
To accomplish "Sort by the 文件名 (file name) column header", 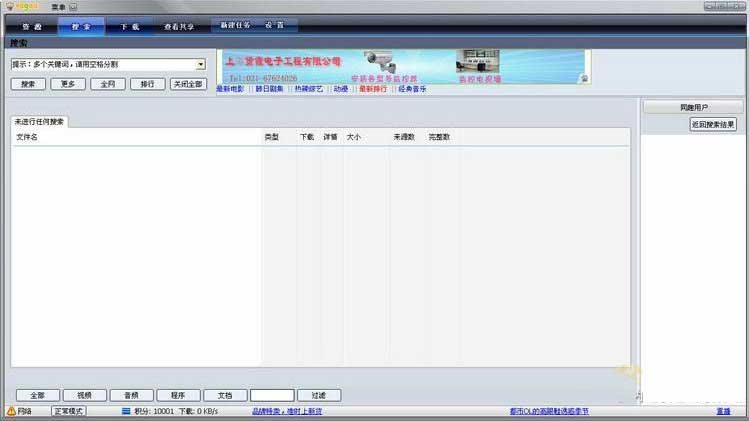I will coord(27,136).
